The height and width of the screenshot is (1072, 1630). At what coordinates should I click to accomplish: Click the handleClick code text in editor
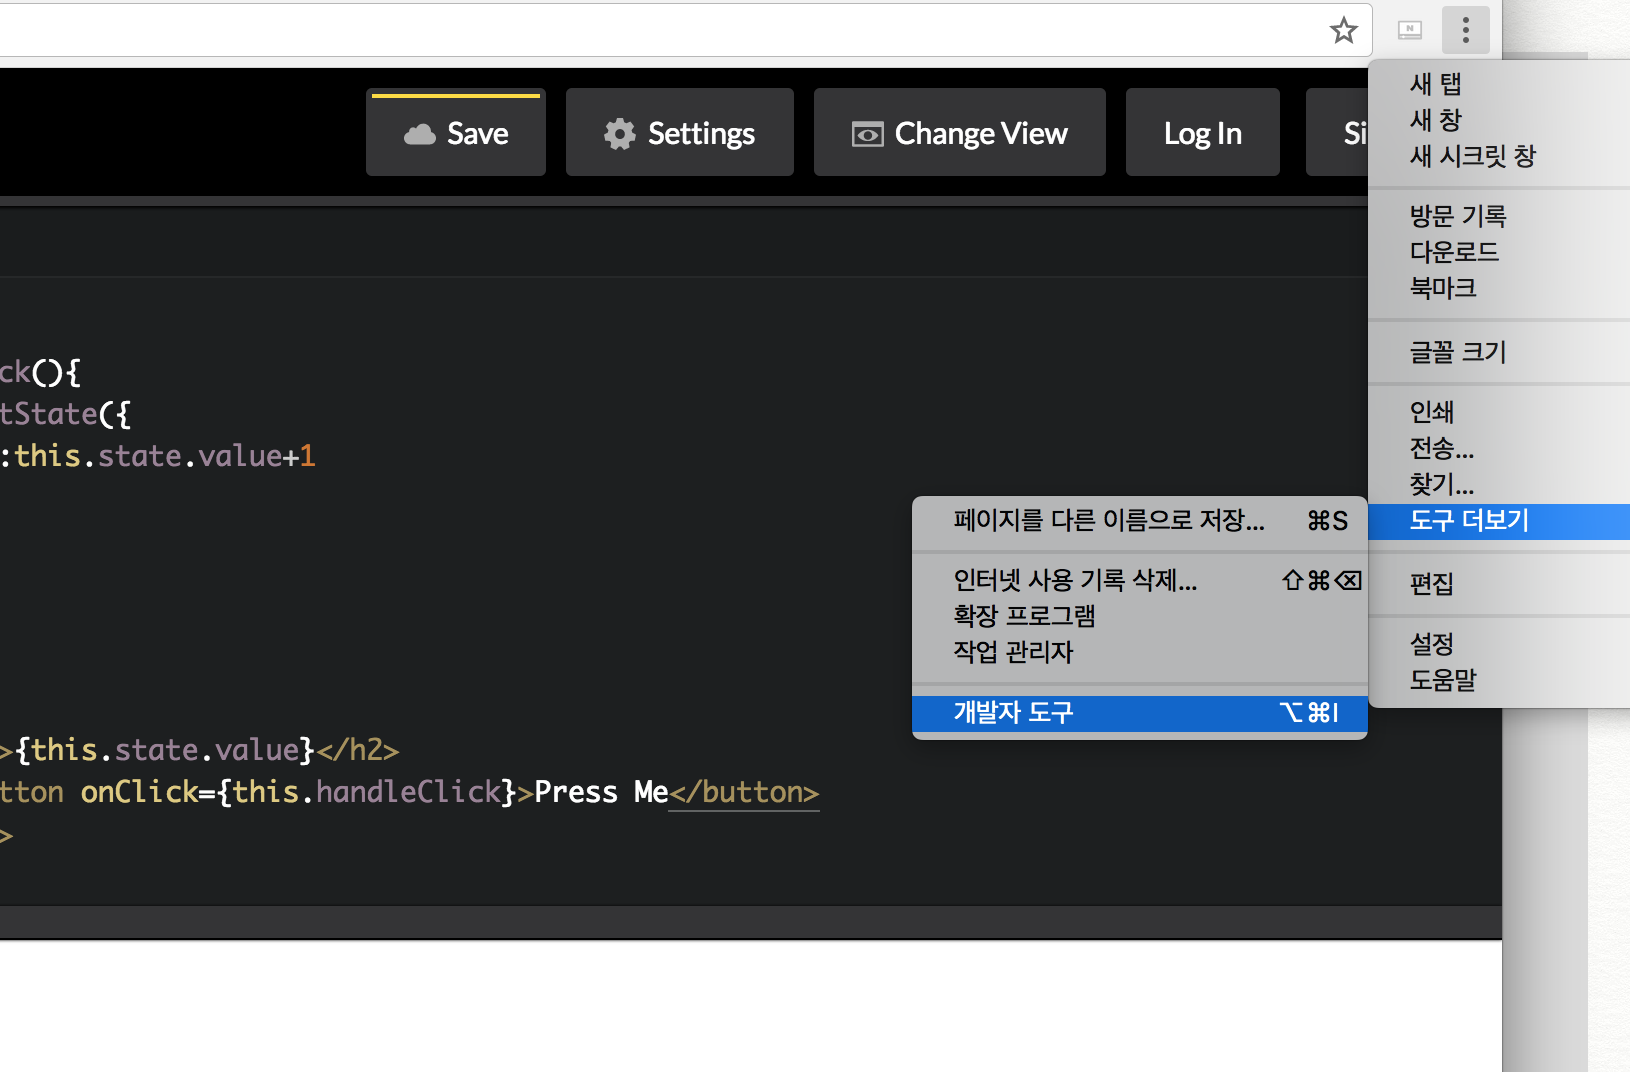(x=408, y=792)
